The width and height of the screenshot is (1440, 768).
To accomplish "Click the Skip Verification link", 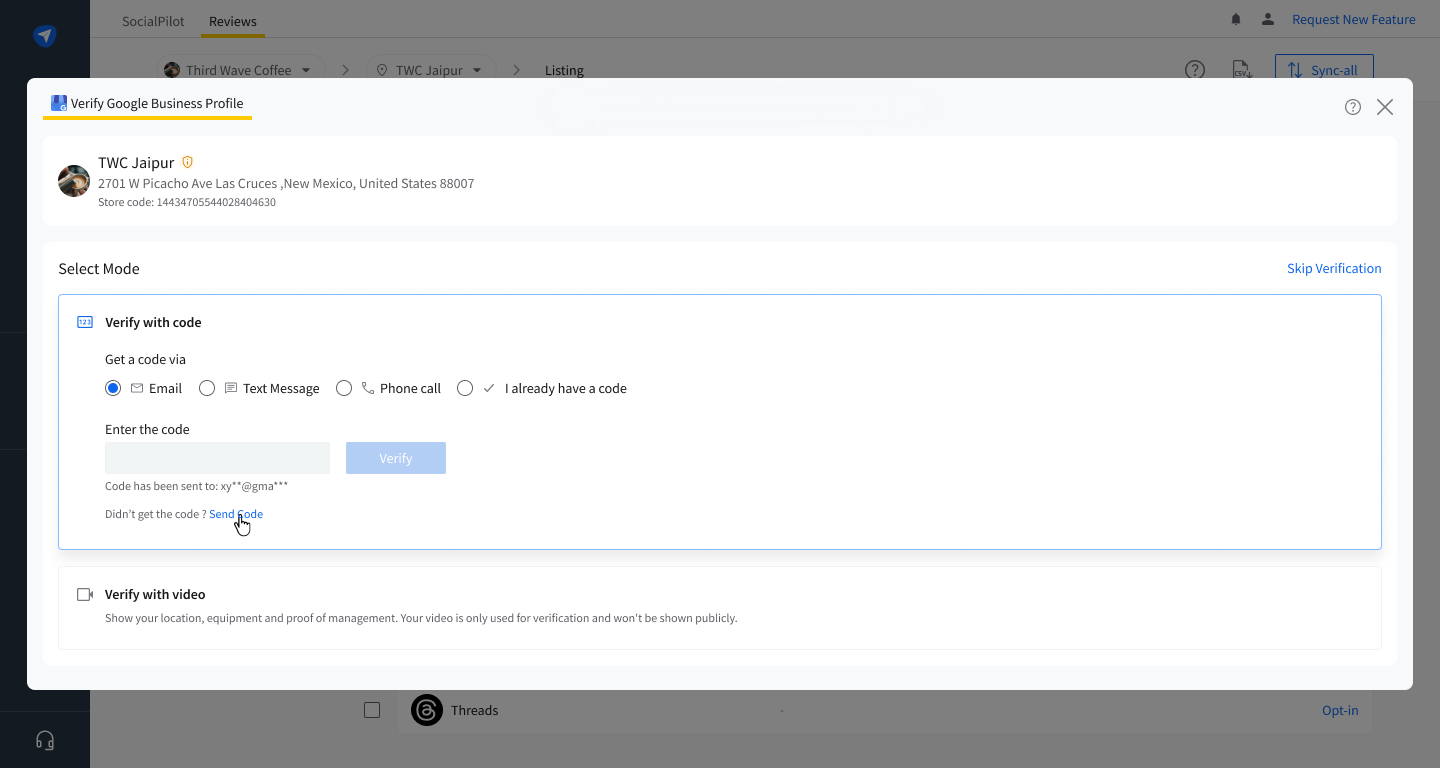I will (x=1334, y=268).
